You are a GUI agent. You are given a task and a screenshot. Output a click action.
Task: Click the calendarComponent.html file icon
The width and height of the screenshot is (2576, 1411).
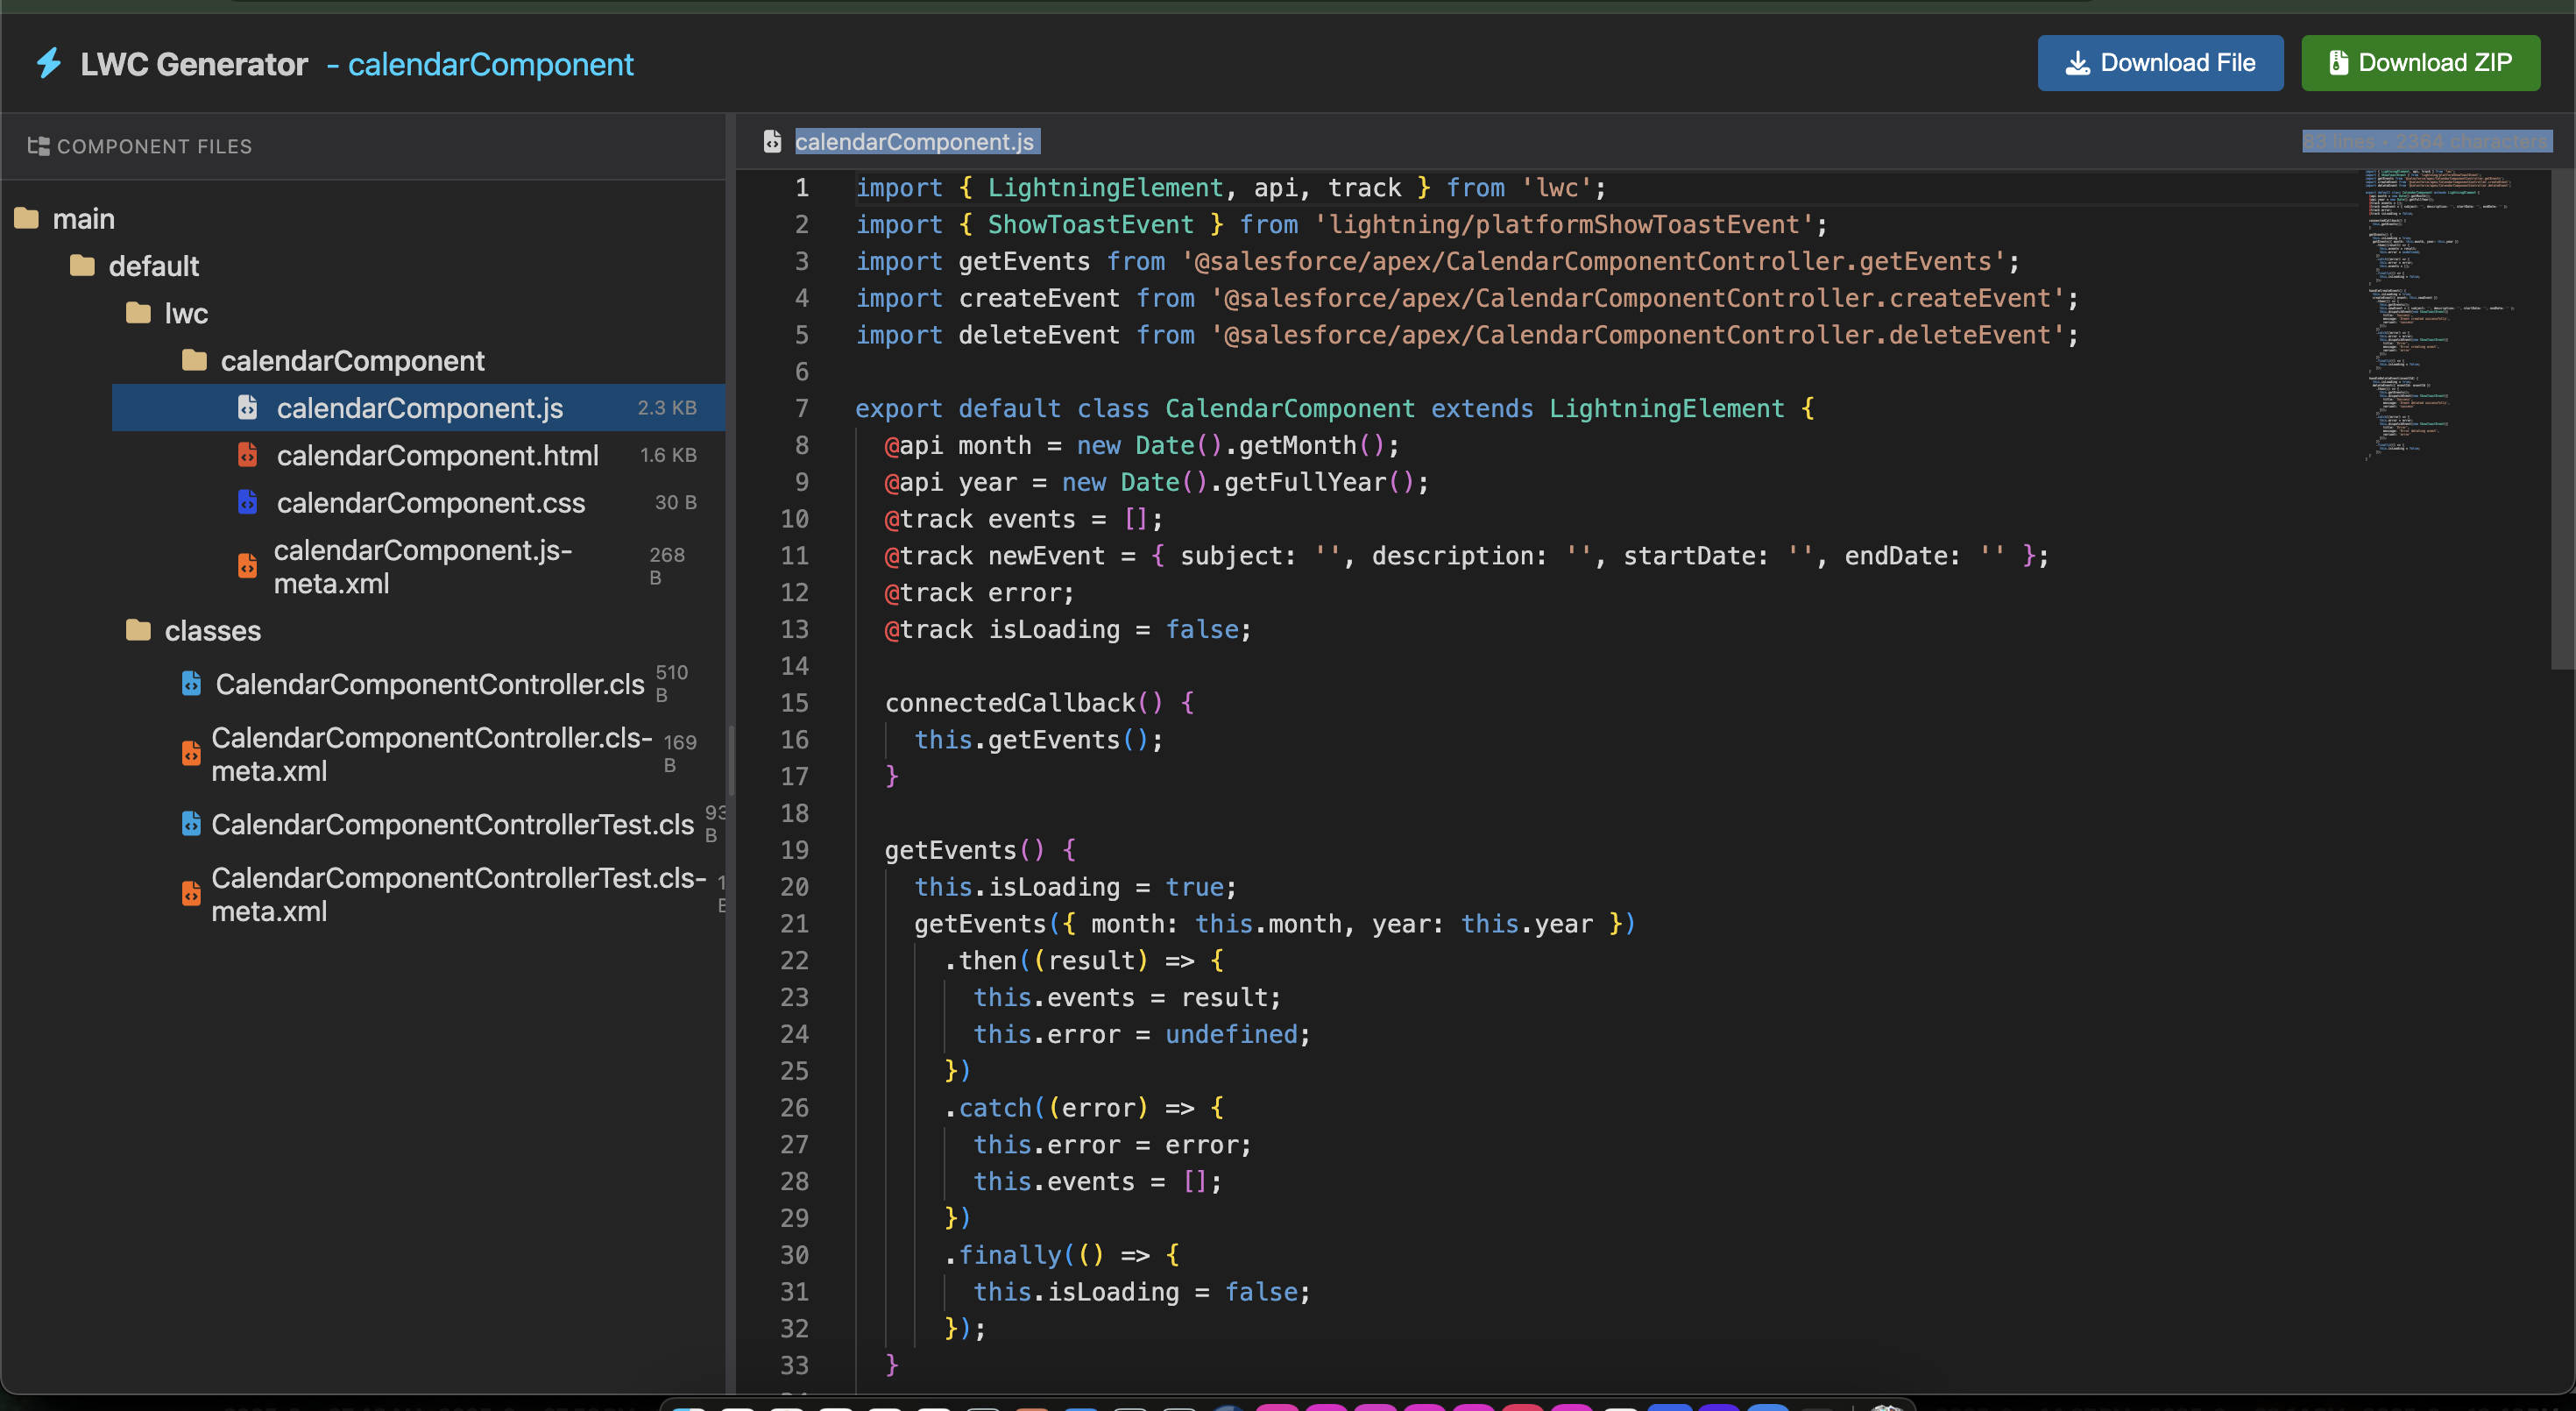[247, 455]
